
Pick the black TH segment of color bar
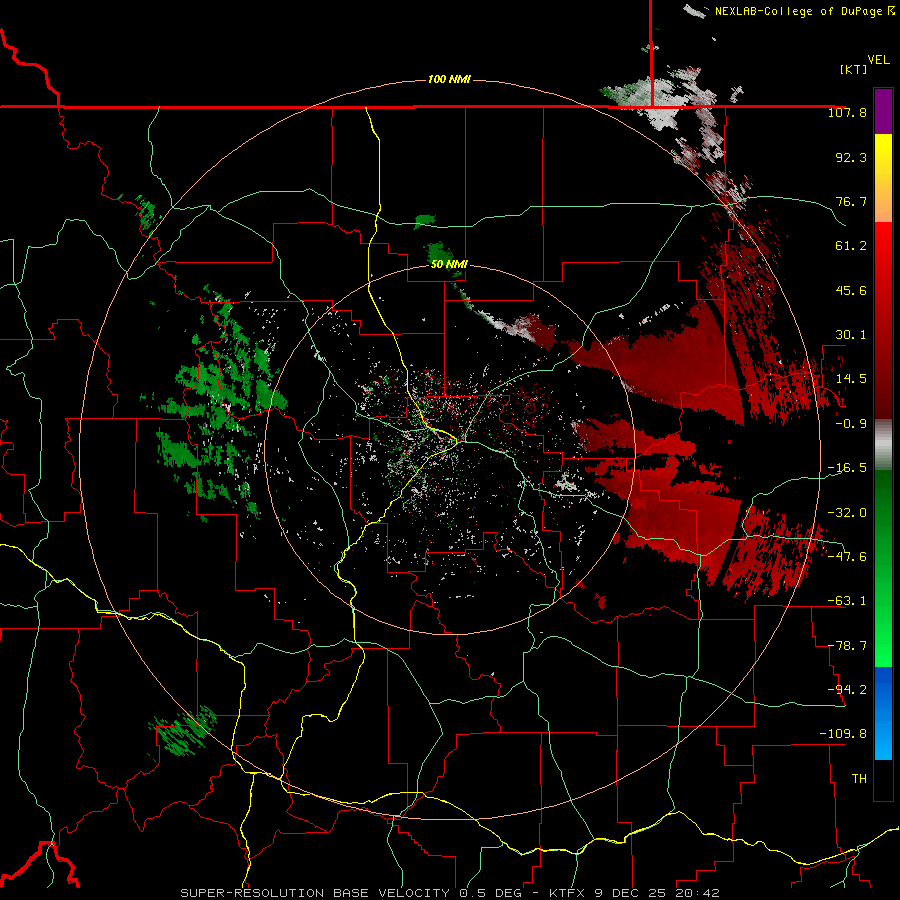883,780
